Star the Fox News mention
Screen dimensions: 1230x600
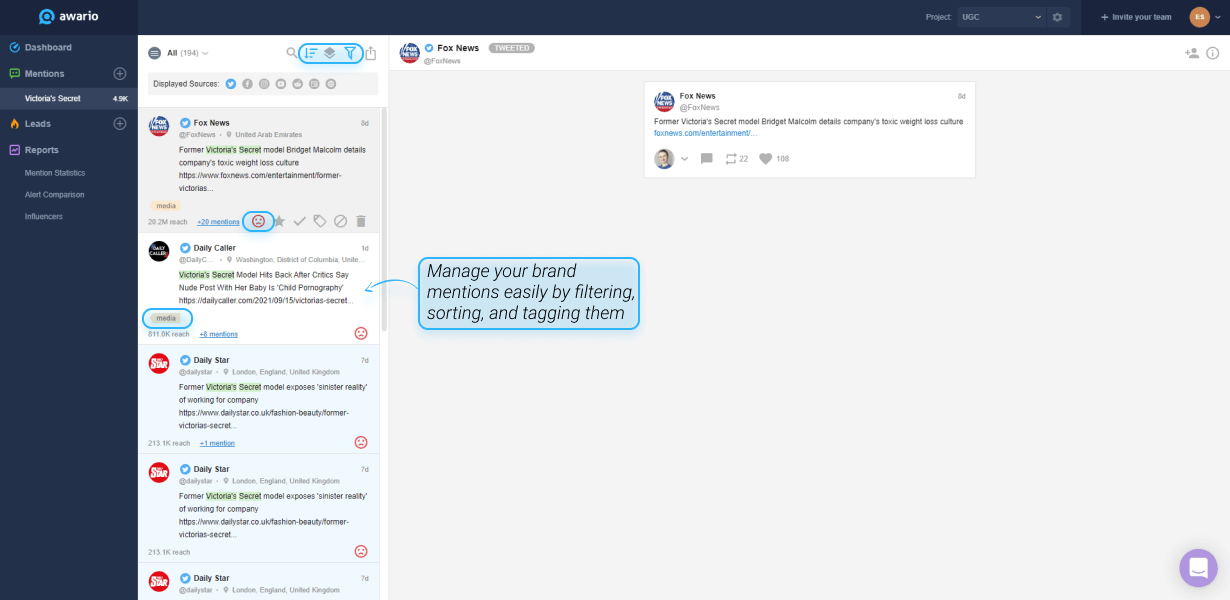279,221
